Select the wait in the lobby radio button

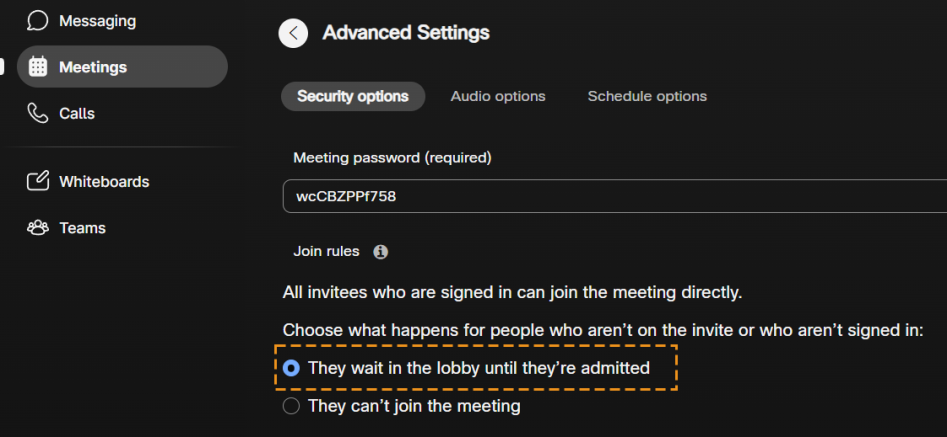tap(291, 368)
